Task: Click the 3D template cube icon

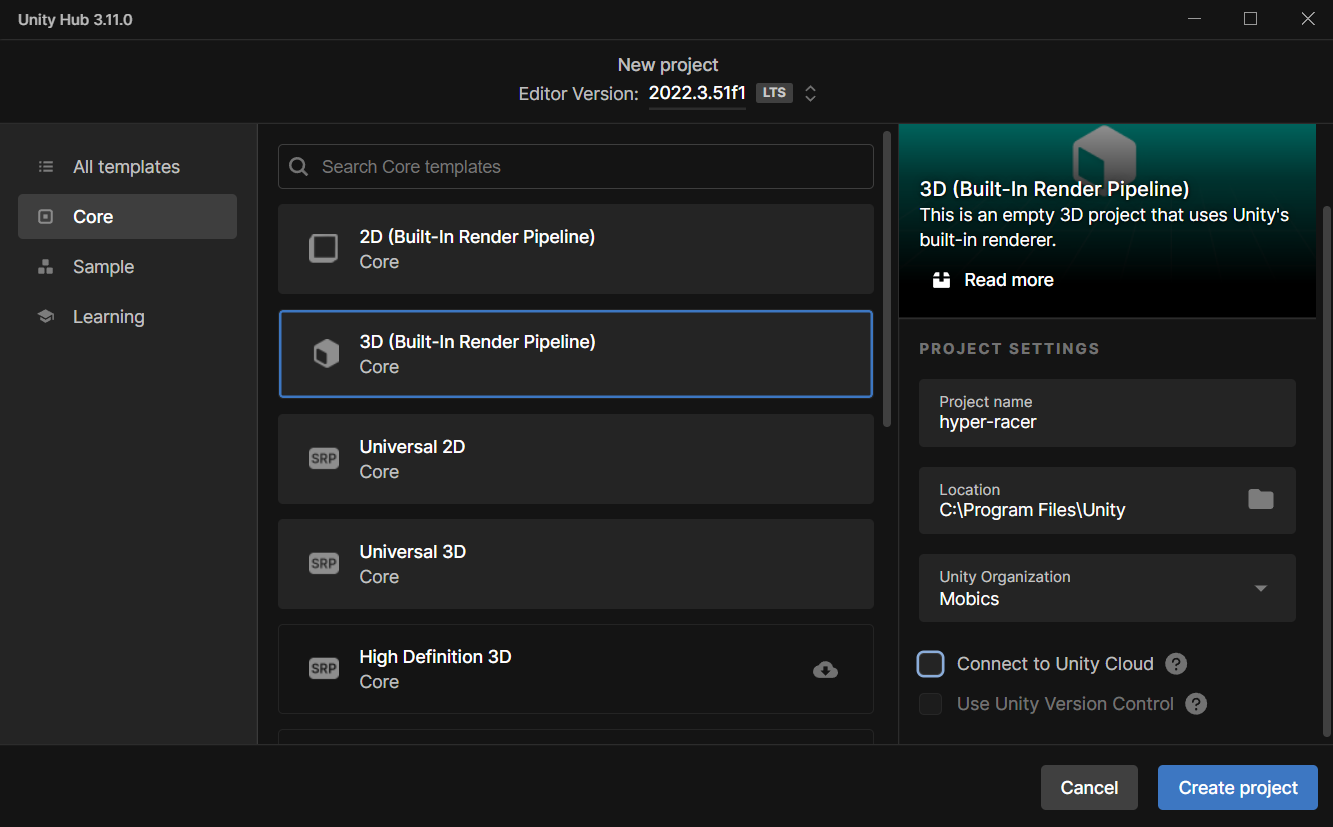Action: pos(326,354)
